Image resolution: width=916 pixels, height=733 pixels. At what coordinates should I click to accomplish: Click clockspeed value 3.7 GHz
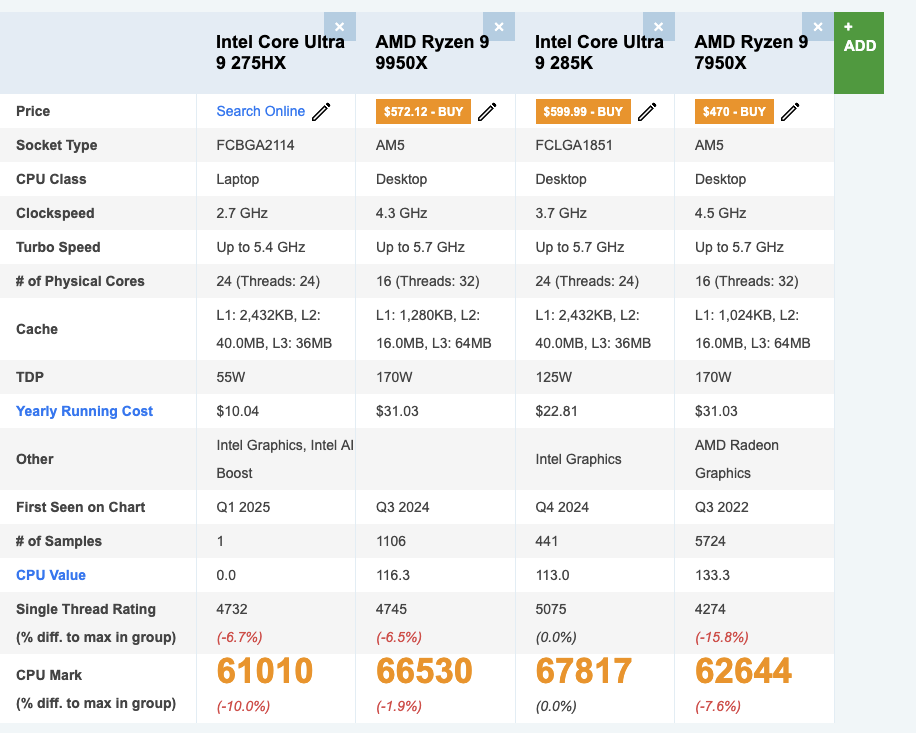[x=561, y=213]
